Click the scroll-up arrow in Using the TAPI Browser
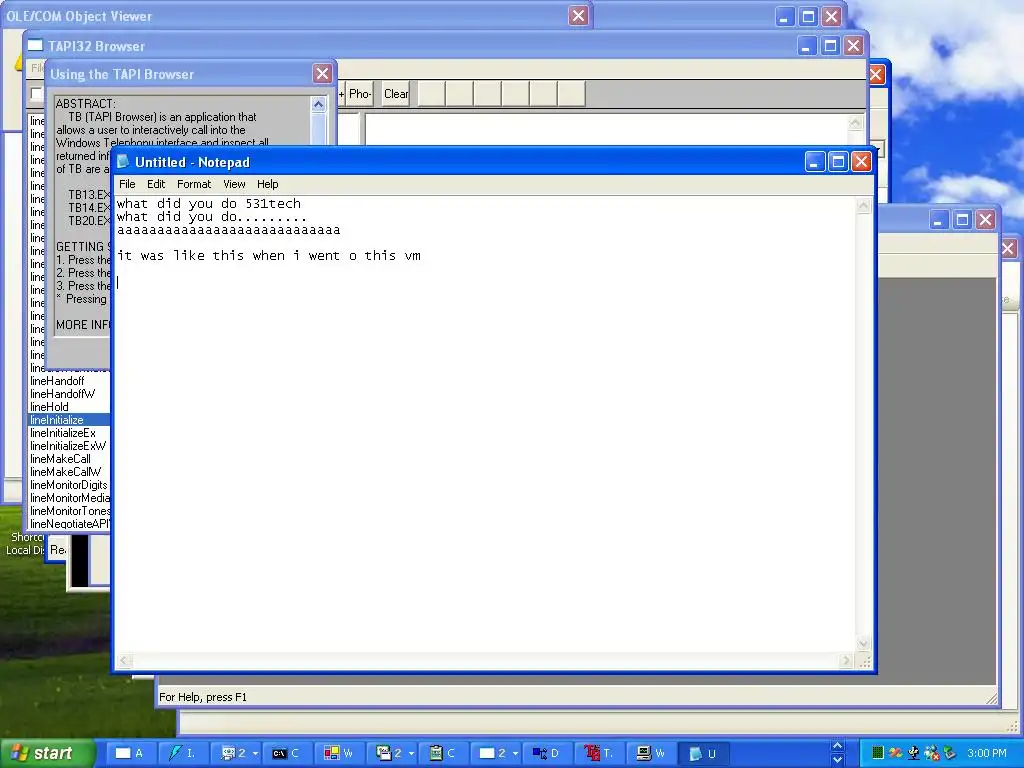Image resolution: width=1024 pixels, height=768 pixels. pyautogui.click(x=319, y=104)
